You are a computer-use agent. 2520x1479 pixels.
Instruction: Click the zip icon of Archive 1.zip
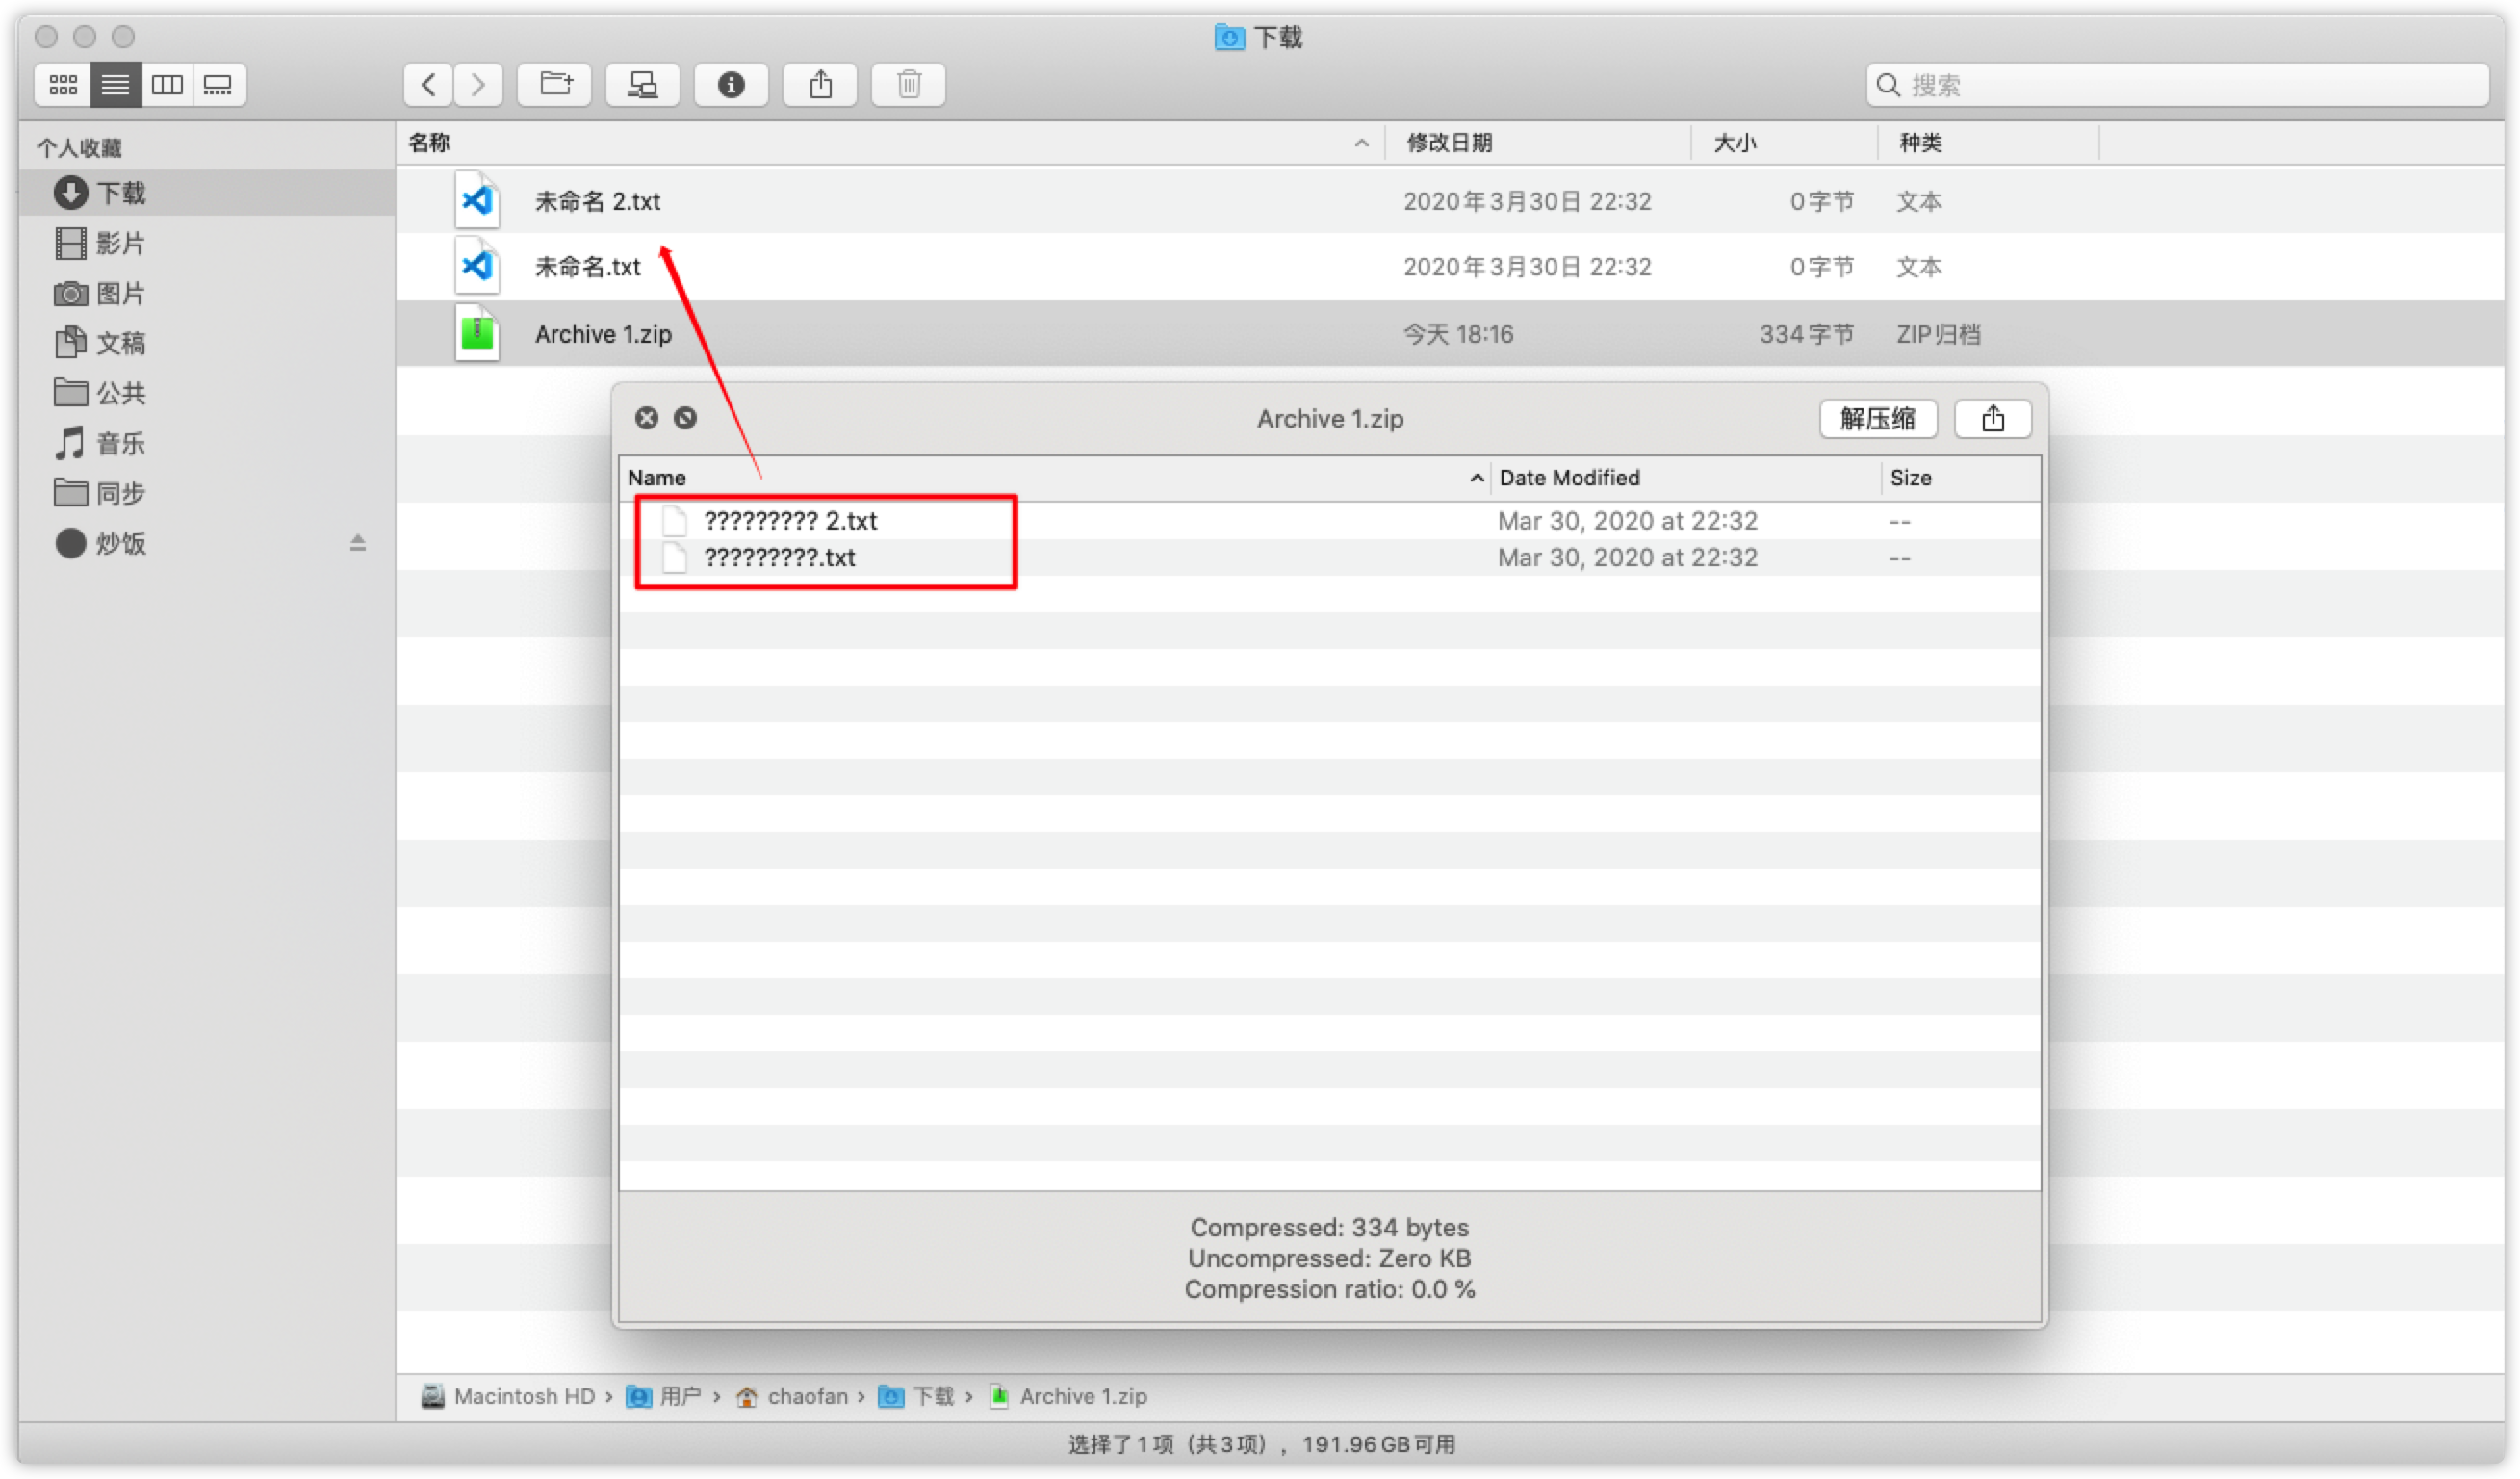pos(478,333)
